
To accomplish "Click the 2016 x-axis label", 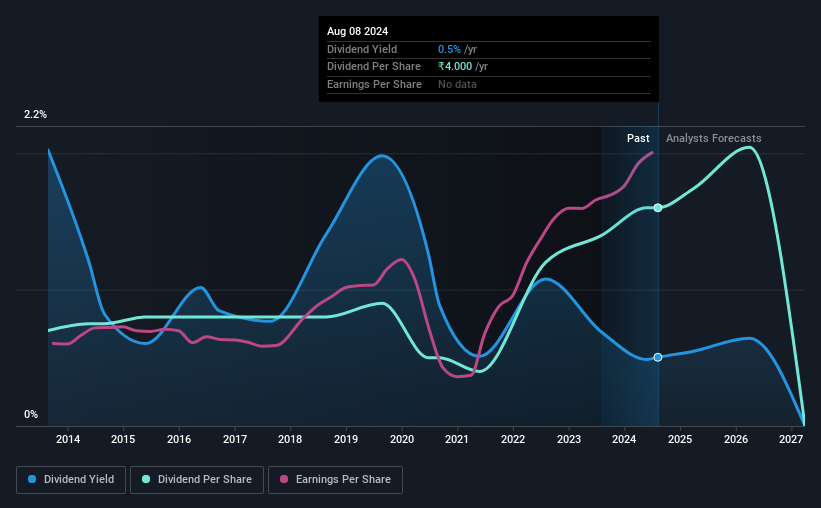I will pyautogui.click(x=179, y=439).
